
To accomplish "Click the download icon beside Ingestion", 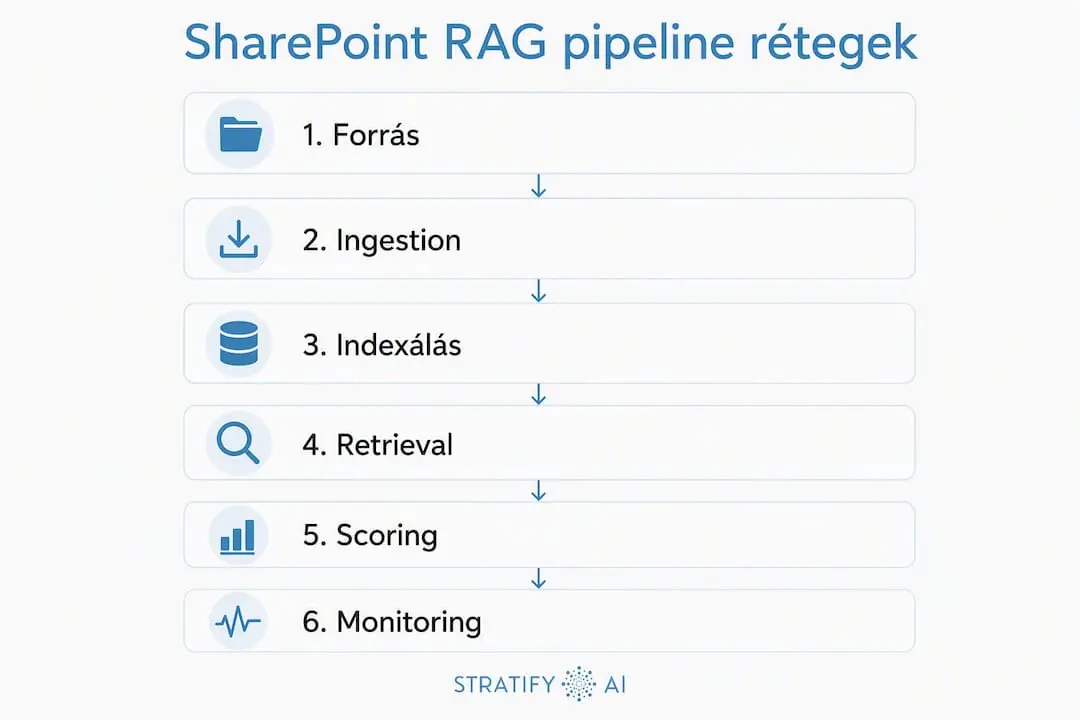I will click(238, 239).
